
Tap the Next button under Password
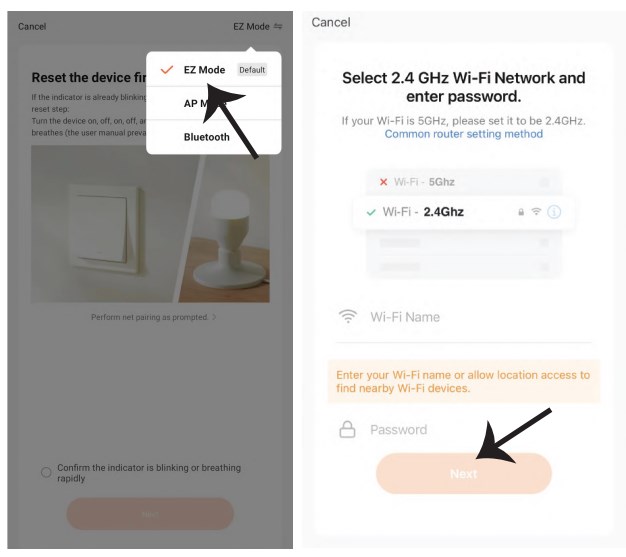point(464,474)
